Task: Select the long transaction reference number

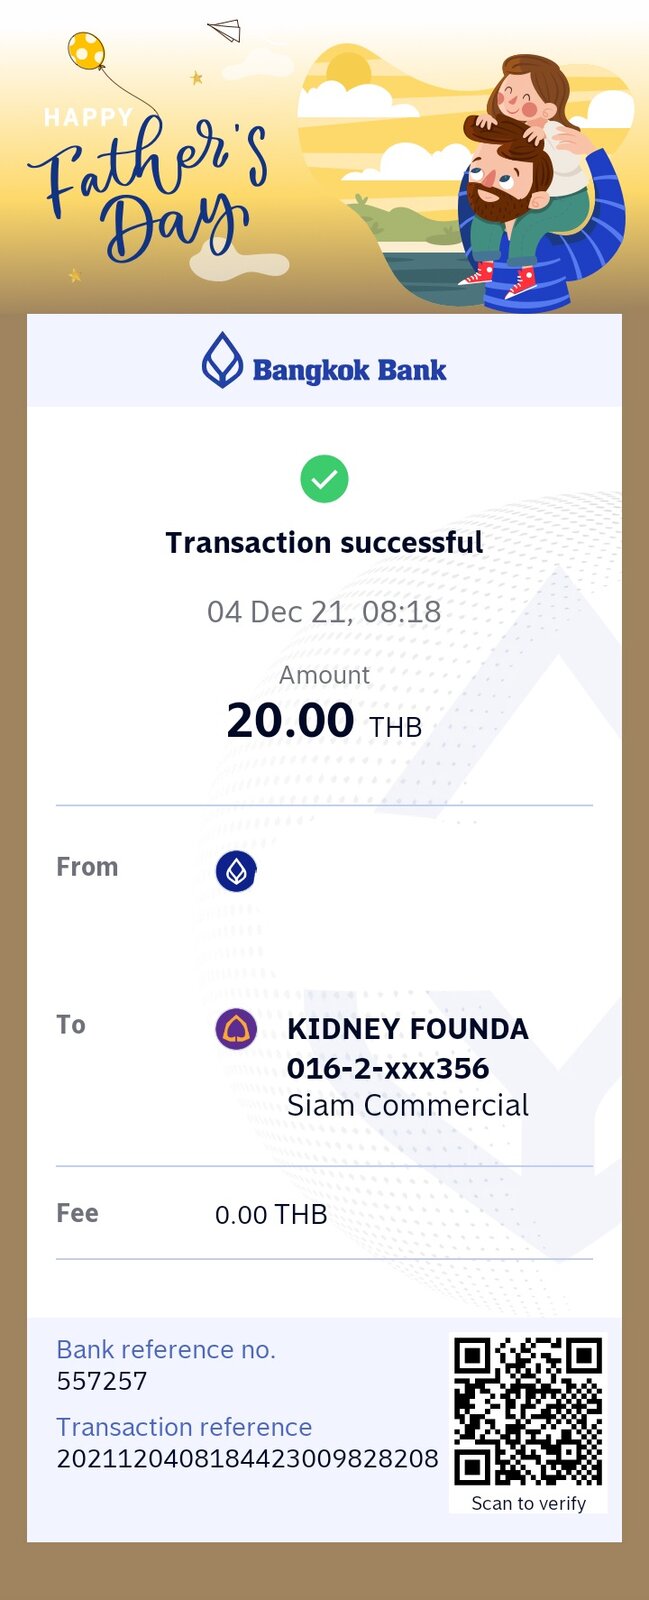Action: (x=247, y=1459)
